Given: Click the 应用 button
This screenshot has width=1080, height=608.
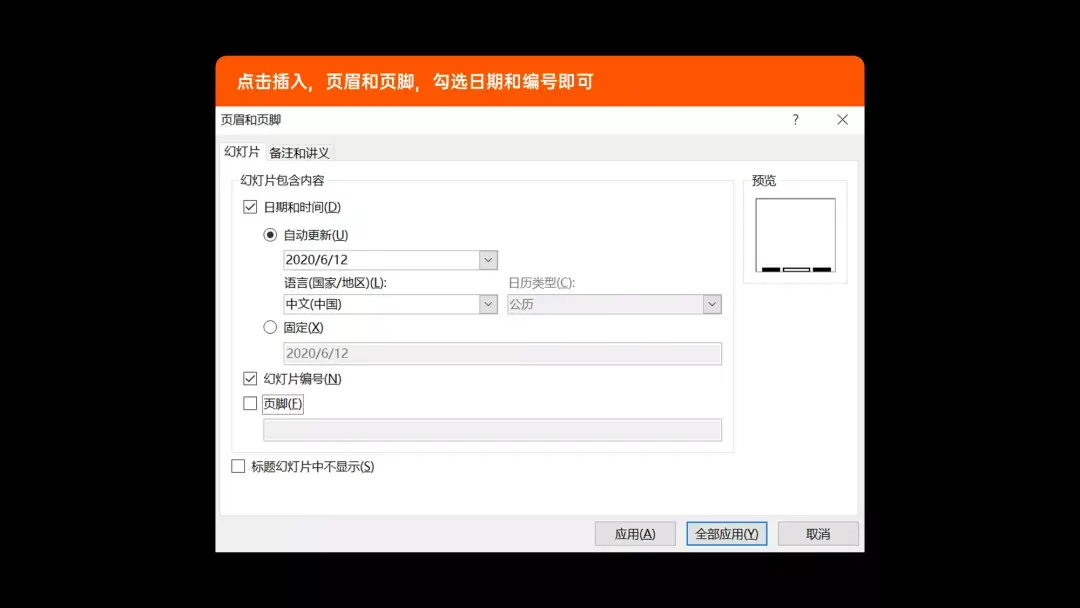Looking at the screenshot, I should click(x=635, y=534).
